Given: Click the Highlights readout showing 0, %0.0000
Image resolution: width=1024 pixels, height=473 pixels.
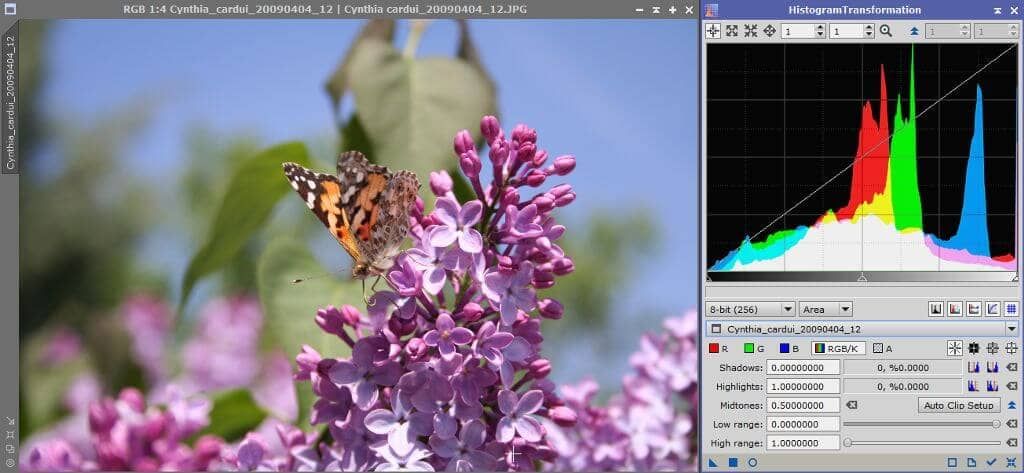Looking at the screenshot, I should click(903, 386).
